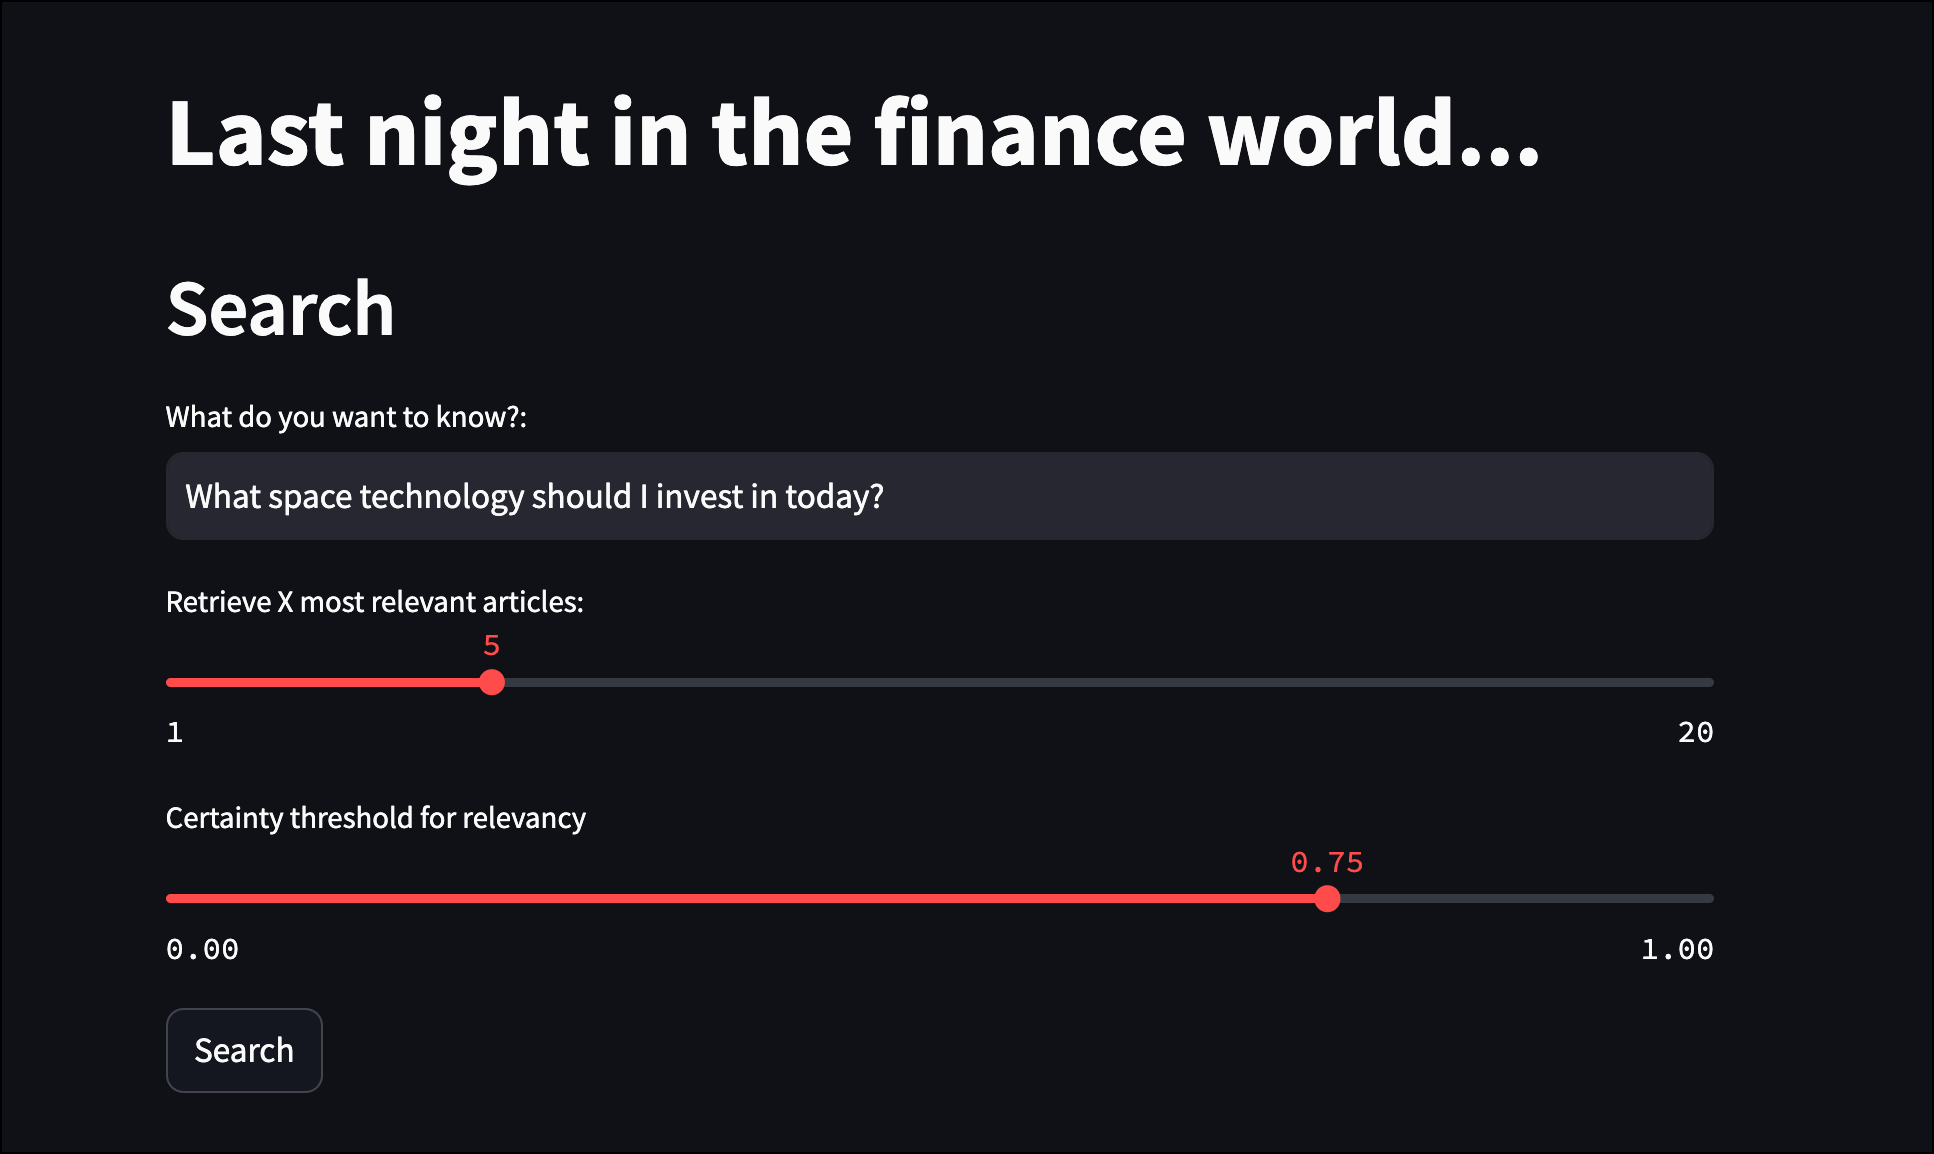This screenshot has height=1154, width=1934.
Task: Click the 'Certainty threshold for relevancy' label
Action: (376, 817)
